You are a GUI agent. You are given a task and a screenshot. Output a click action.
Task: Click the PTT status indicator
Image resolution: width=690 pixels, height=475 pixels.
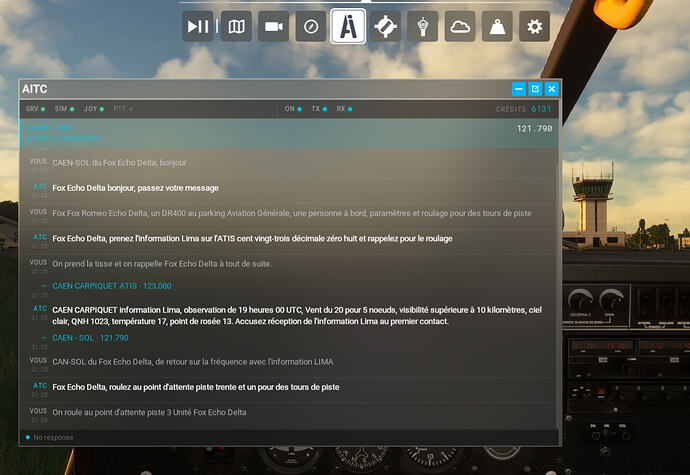point(123,109)
